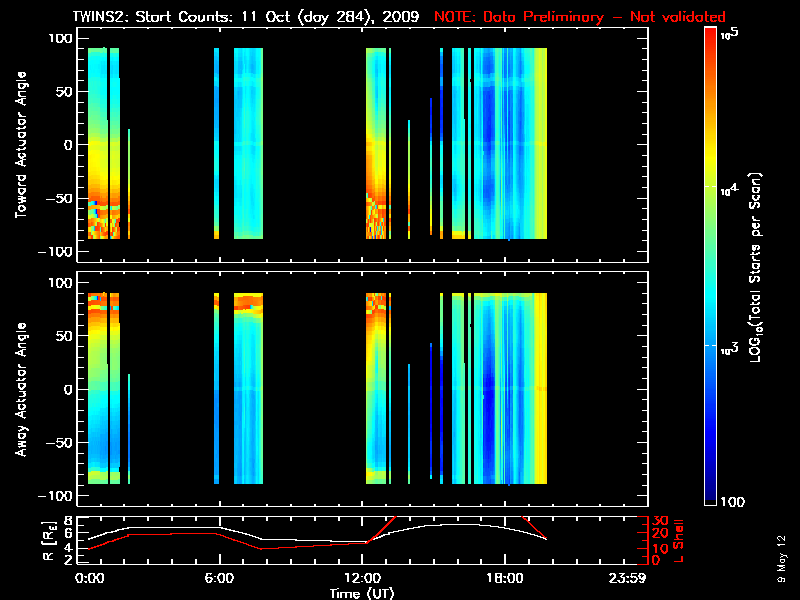This screenshot has width=800, height=600.
Task: Click the dark blue bottom of the colorbar
Action: click(x=711, y=492)
